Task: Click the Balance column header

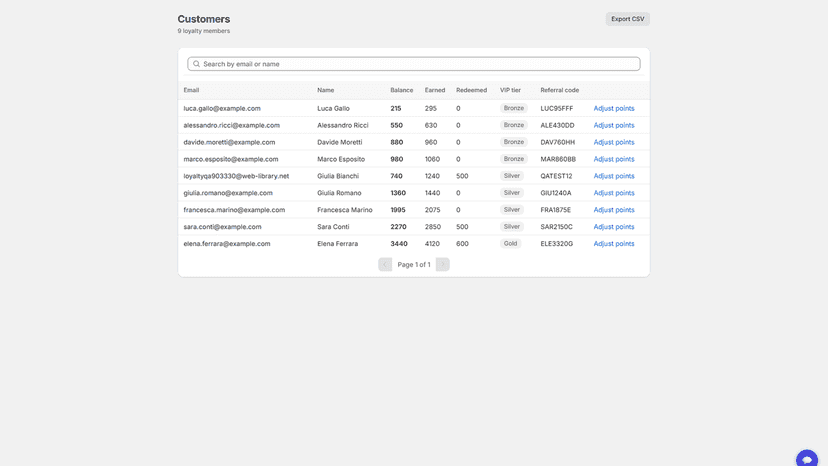Action: (401, 90)
